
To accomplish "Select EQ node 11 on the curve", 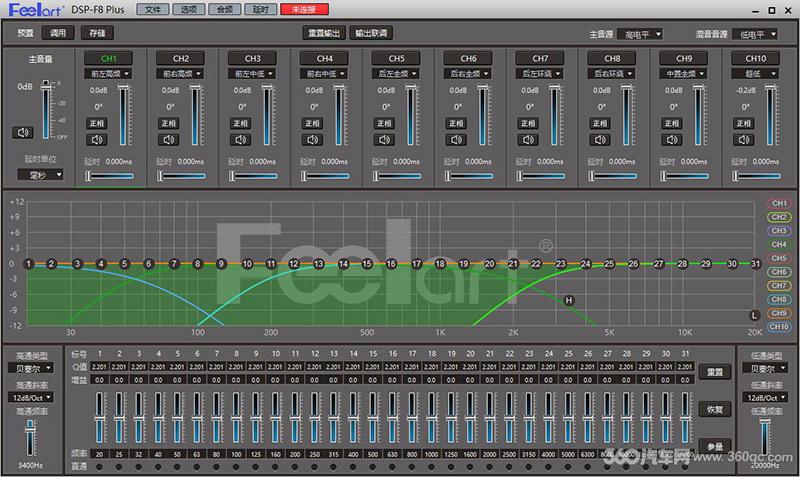I will point(271,264).
